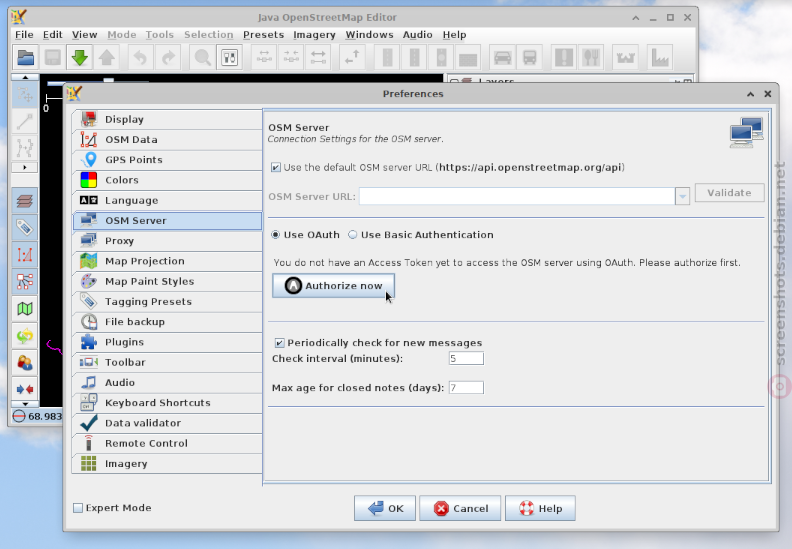
Task: Open Keyboard Shortcuts preferences category
Action: point(167,403)
